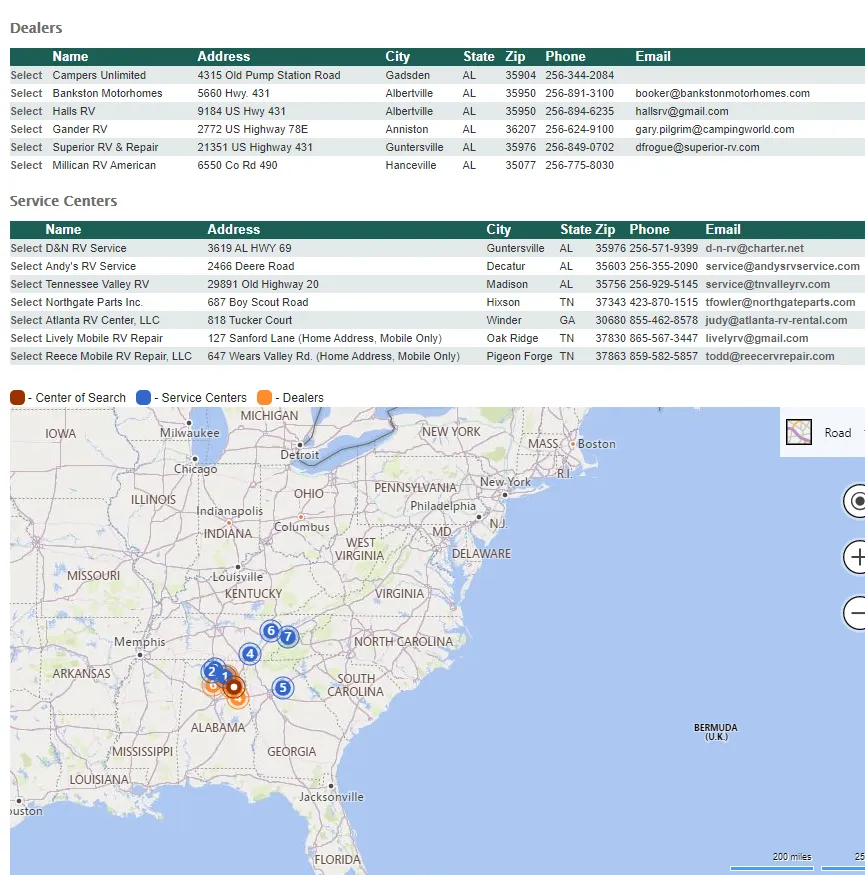
Task: Select Atlanta RV Center, LLC
Action: (26, 320)
